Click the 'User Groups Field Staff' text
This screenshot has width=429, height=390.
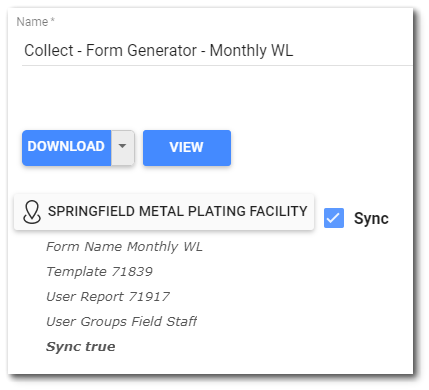(x=122, y=322)
